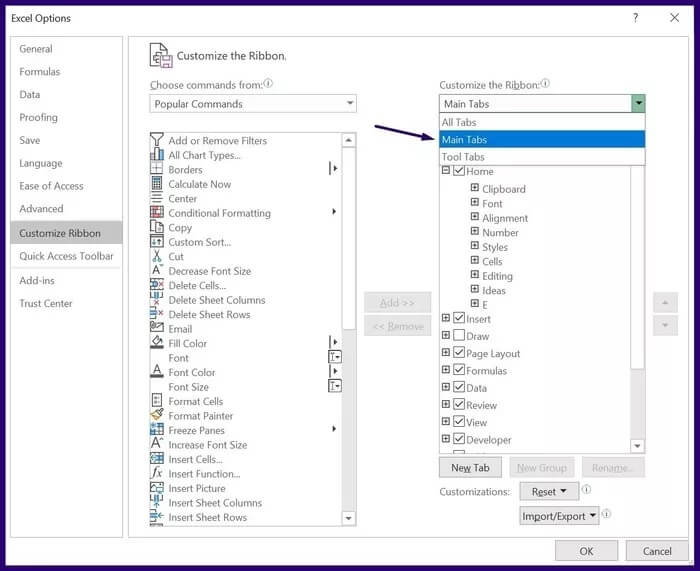
Task: Click the Help question mark icon
Action: 635,18
